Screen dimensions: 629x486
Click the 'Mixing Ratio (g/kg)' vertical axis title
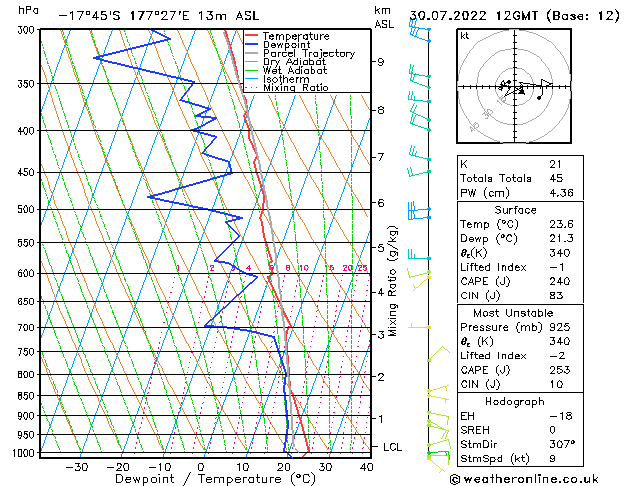pos(392,281)
